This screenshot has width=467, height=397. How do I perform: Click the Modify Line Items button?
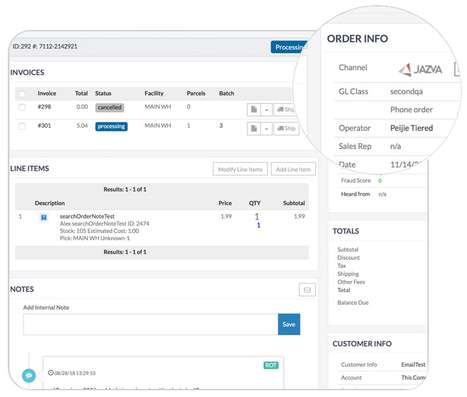pyautogui.click(x=240, y=169)
